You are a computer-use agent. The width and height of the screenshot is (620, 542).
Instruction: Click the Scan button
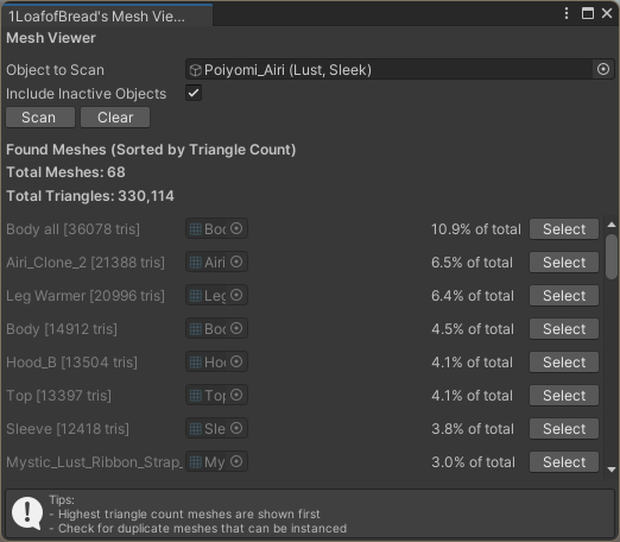point(40,117)
